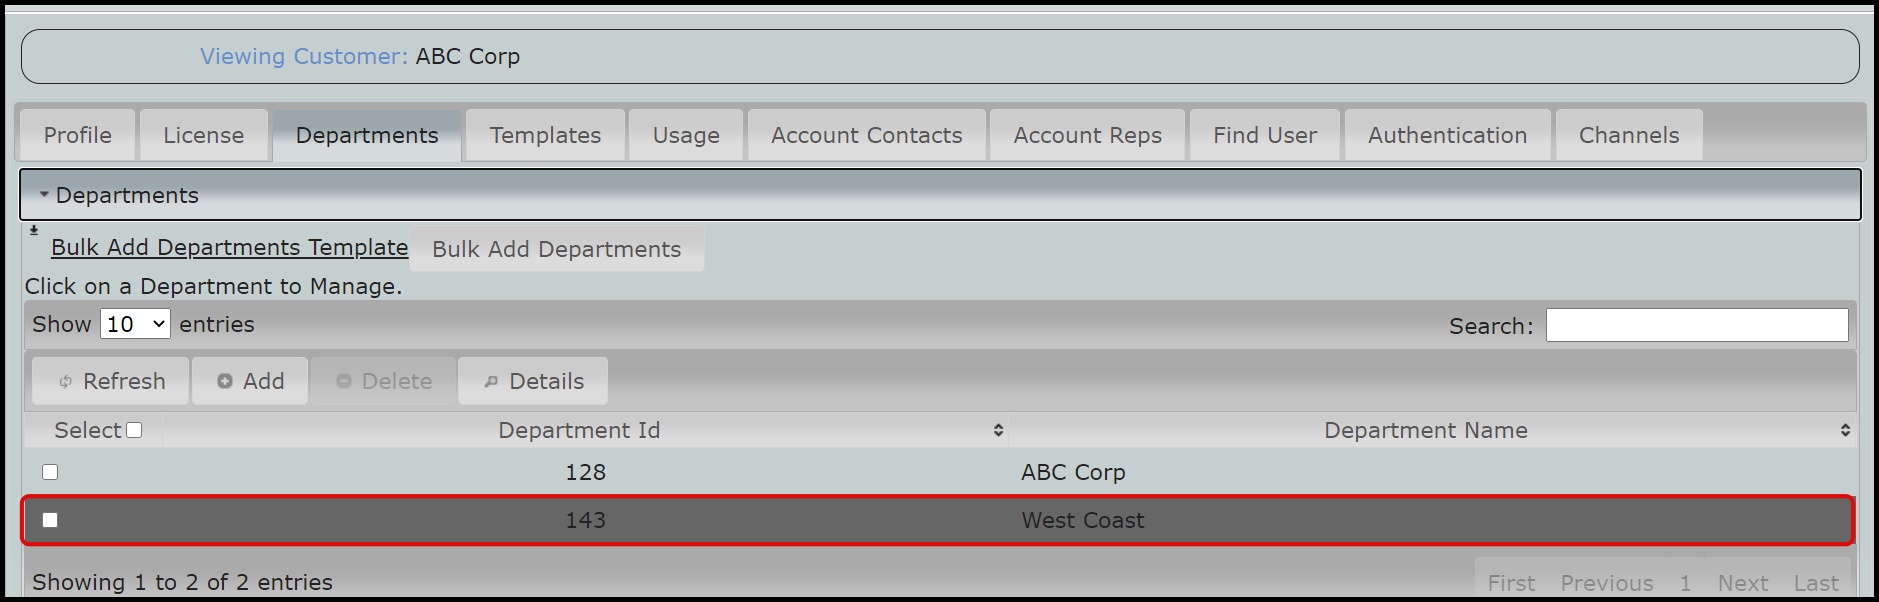Click inside the Search input field
The height and width of the screenshot is (602, 1879).
[1696, 325]
